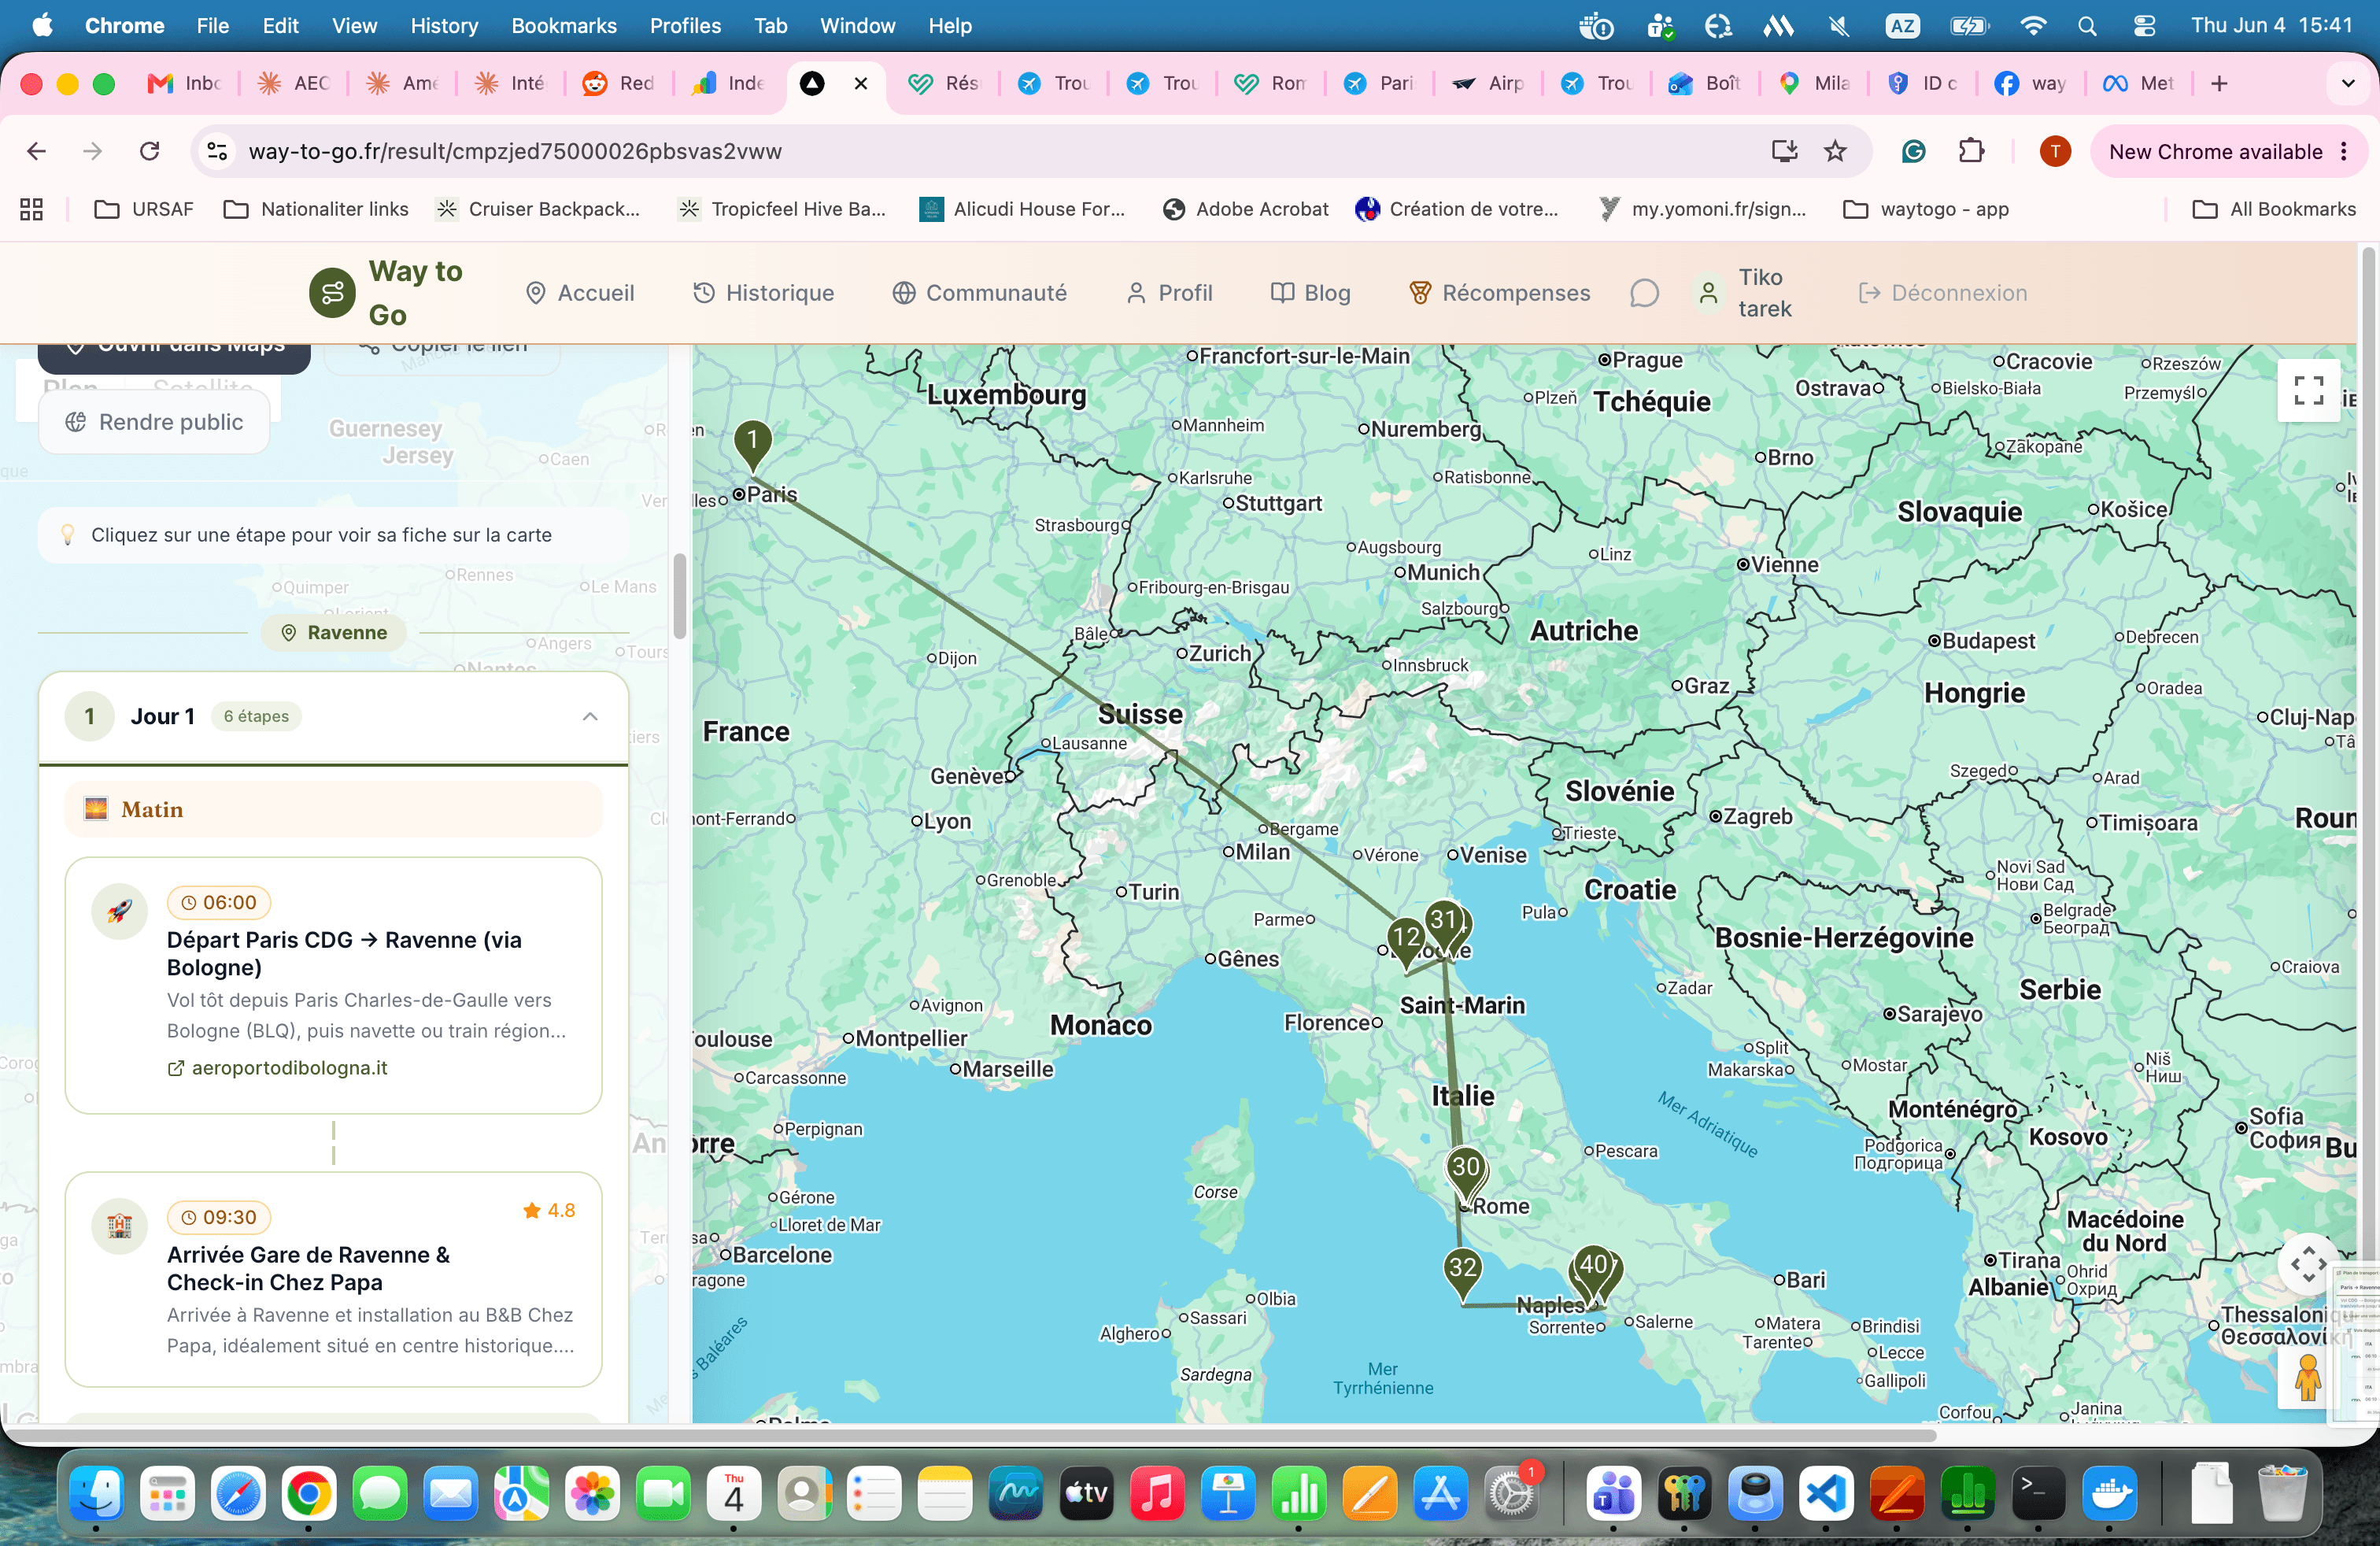Screen dimensions: 2380x1546
Task: Open Spotlight search icon in menu bar
Action: [2087, 26]
